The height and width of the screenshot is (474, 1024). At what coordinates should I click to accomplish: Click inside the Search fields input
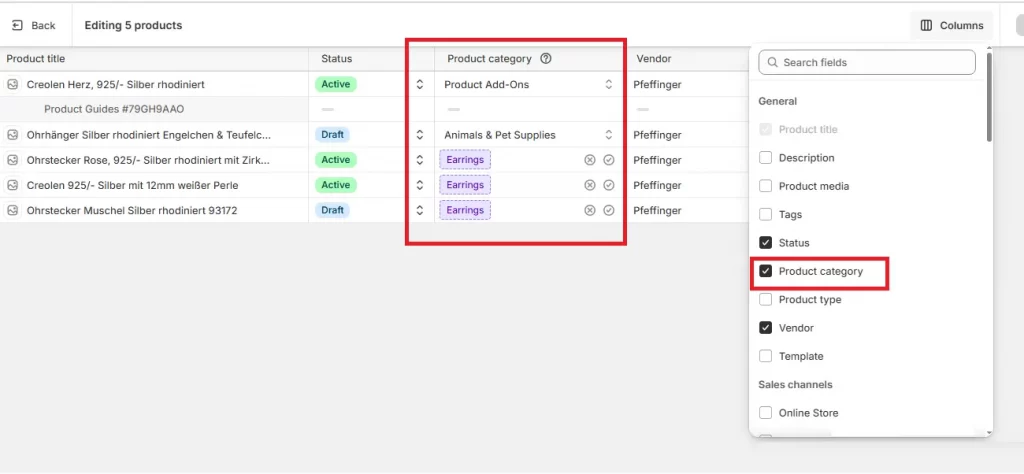coord(867,63)
